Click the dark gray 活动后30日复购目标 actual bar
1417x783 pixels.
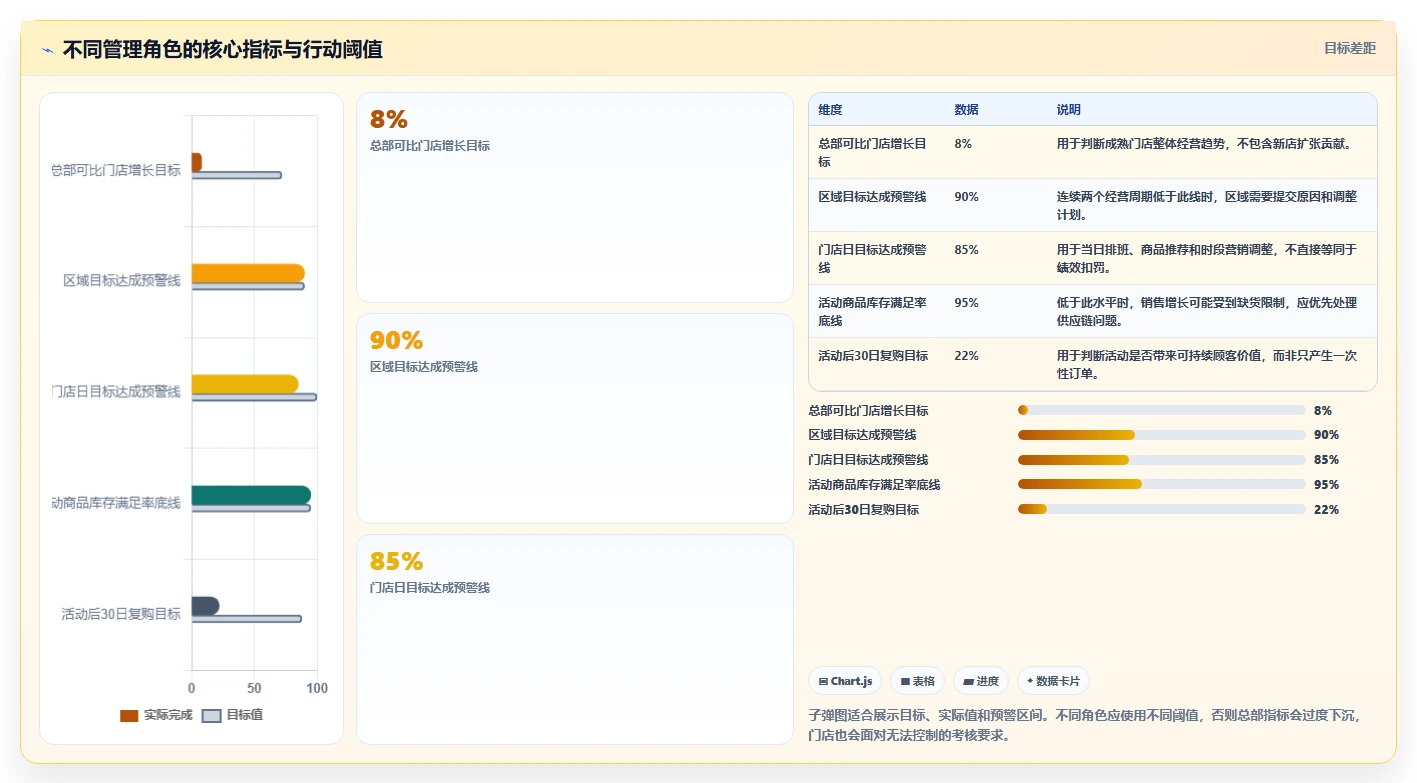coord(205,606)
